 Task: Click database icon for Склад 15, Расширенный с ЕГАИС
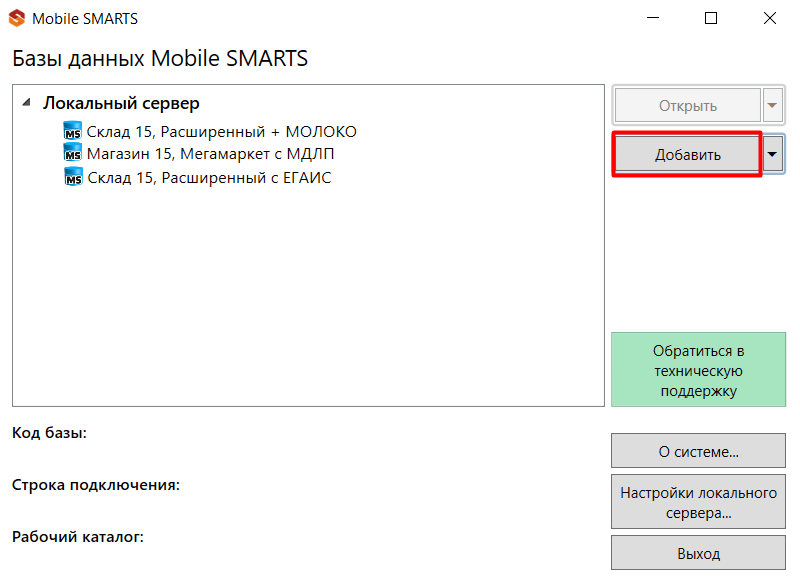73,176
